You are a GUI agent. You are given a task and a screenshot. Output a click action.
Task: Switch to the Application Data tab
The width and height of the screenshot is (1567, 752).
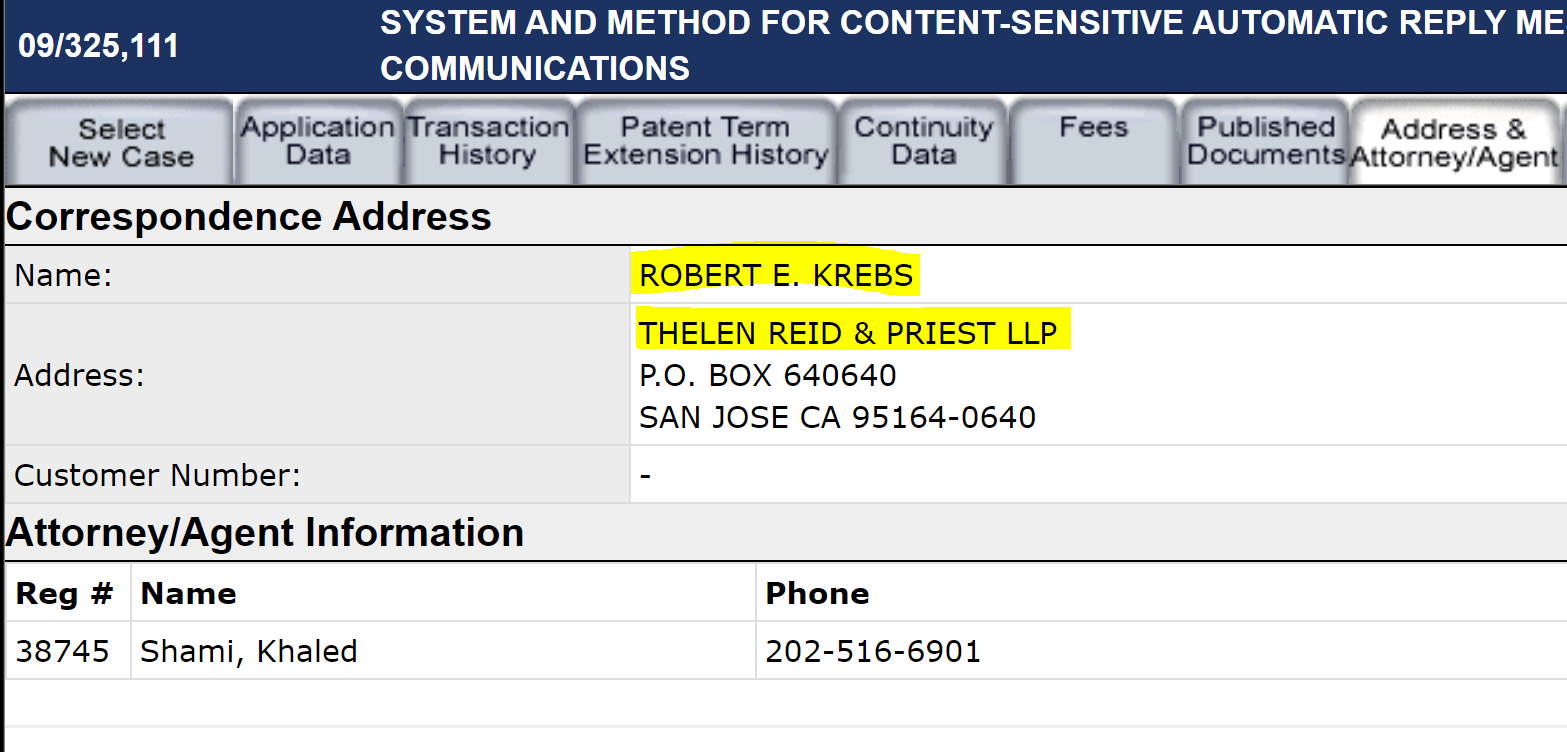tap(318, 142)
